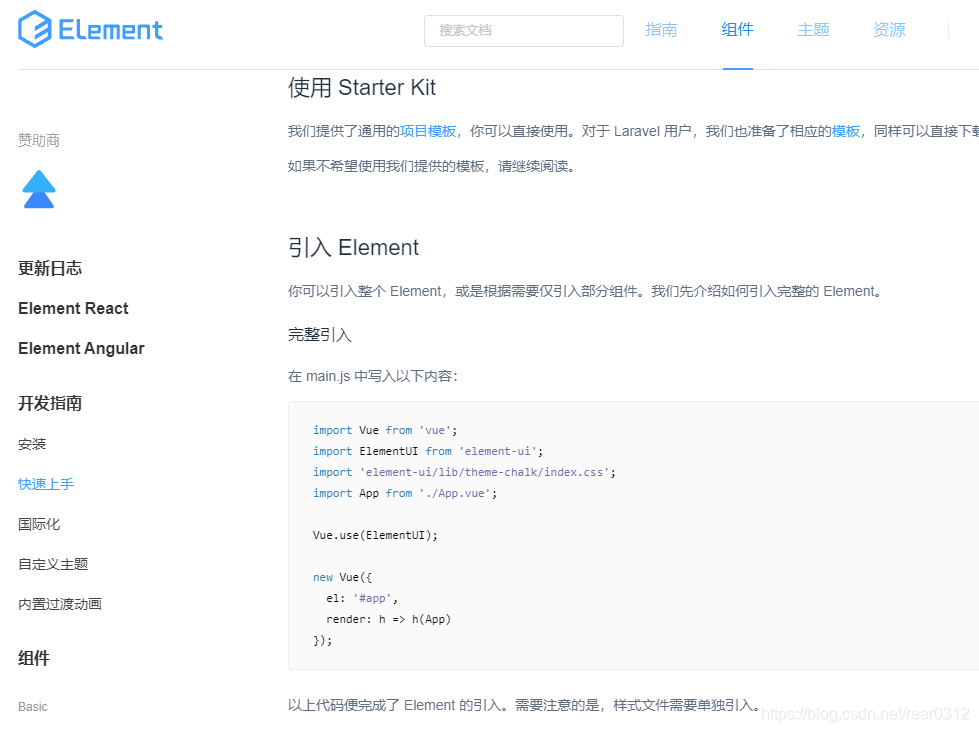979x732 pixels.
Task: Click the Vue.use(ElementUI) code line
Action: coord(375,535)
